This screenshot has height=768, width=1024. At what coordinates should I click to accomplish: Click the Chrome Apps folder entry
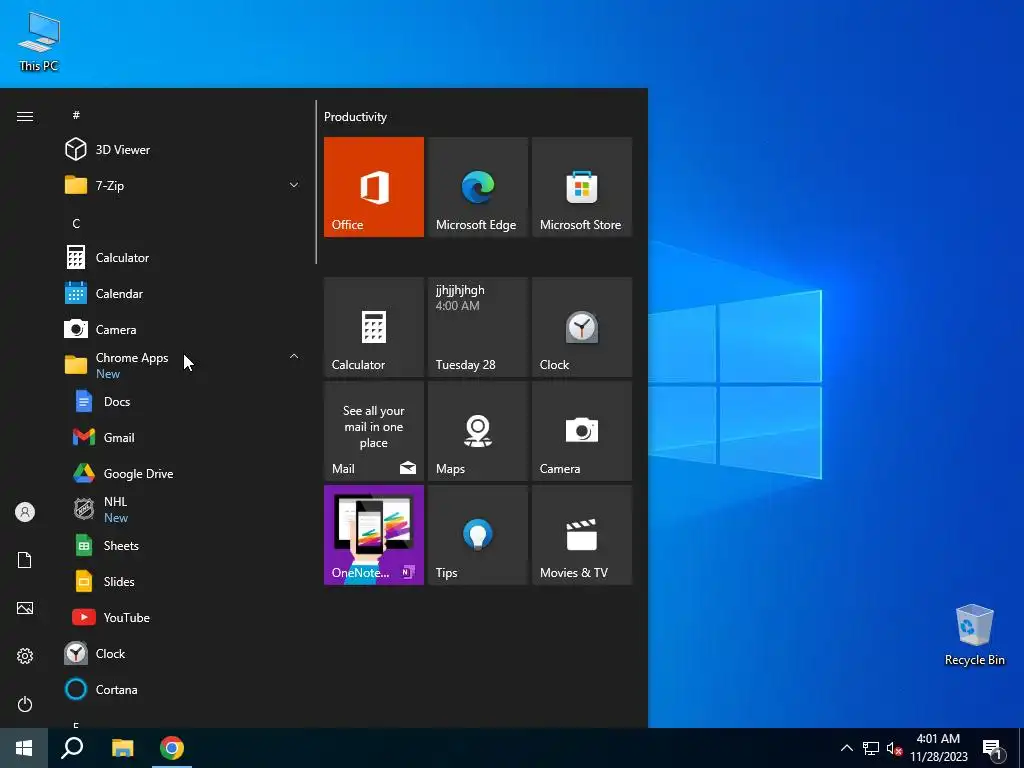(183, 365)
